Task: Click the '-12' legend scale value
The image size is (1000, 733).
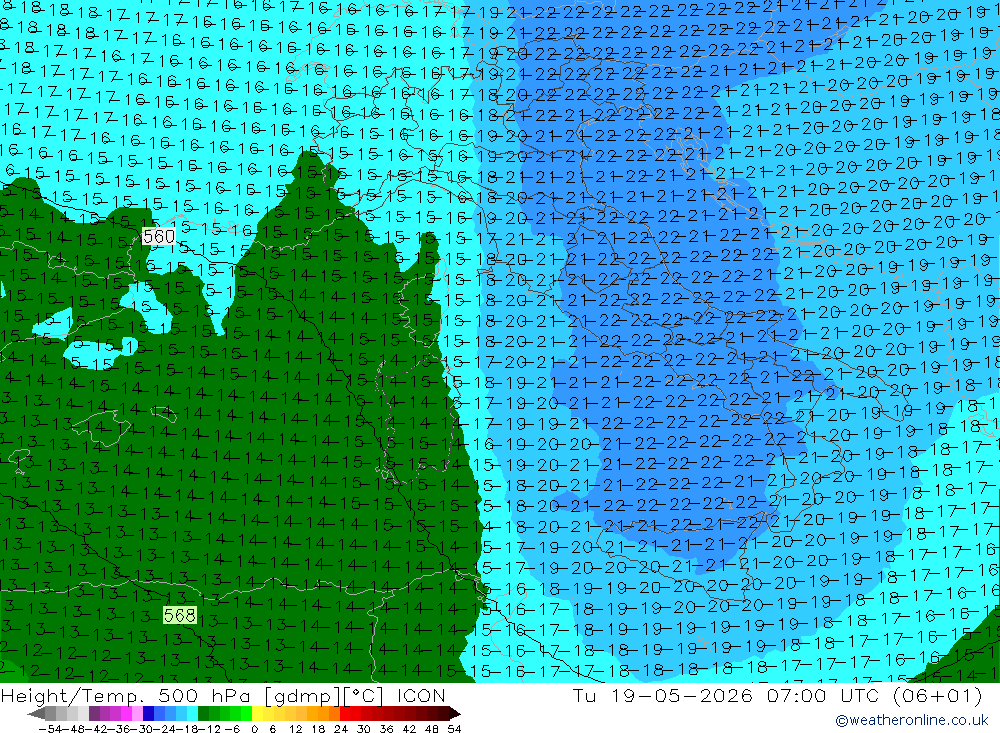Action: (210, 729)
